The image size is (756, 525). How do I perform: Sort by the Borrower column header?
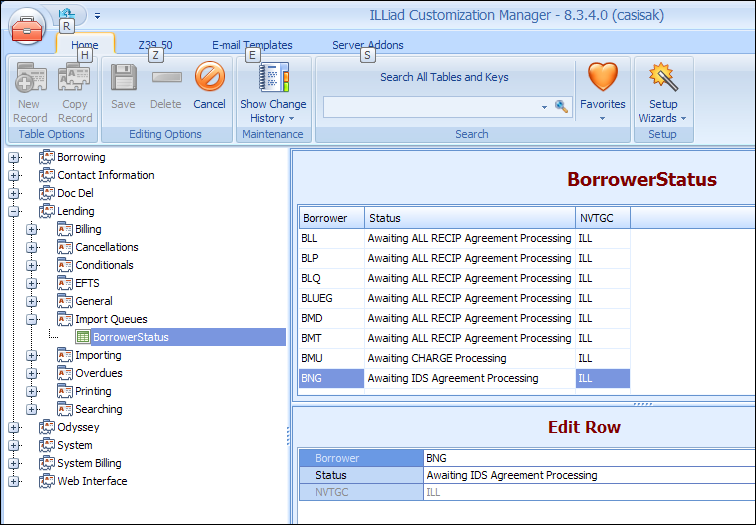[x=332, y=218]
